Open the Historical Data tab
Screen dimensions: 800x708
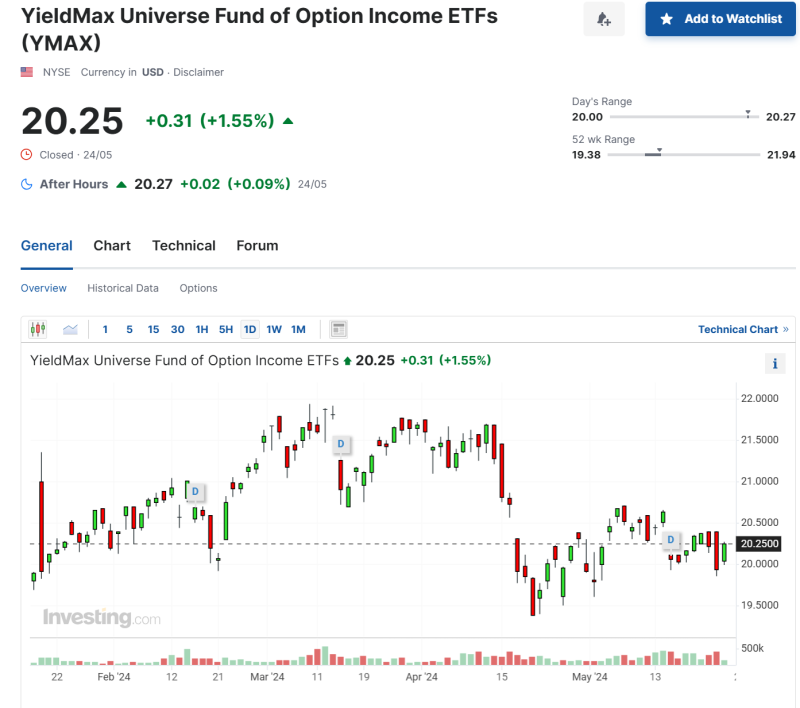[x=123, y=288]
